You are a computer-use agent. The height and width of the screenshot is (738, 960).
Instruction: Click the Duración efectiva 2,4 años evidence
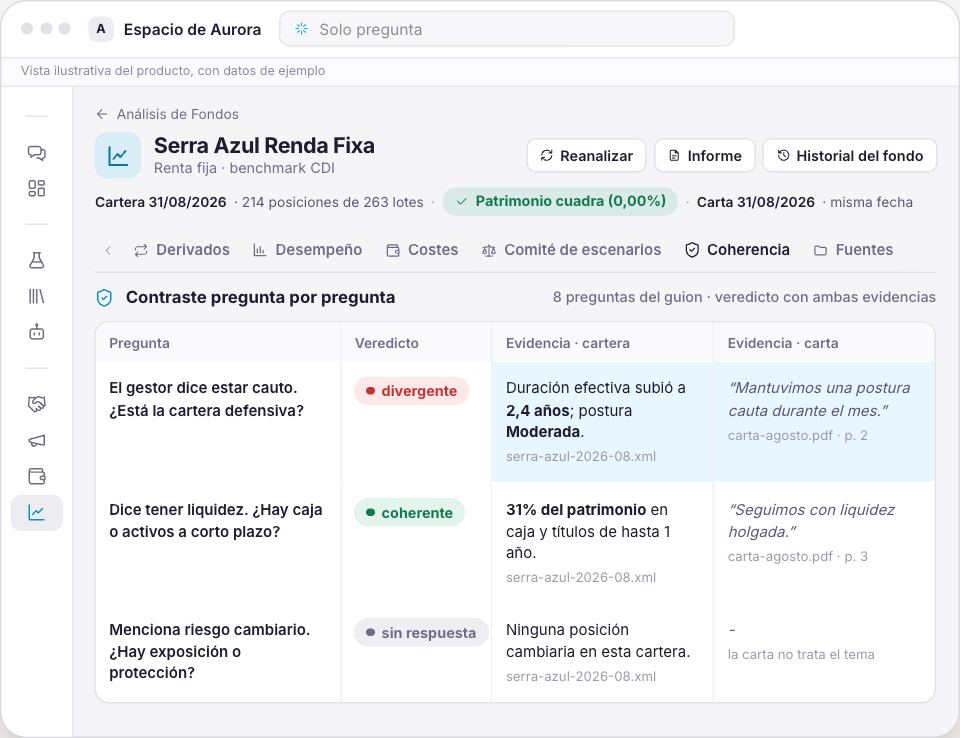tap(596, 410)
